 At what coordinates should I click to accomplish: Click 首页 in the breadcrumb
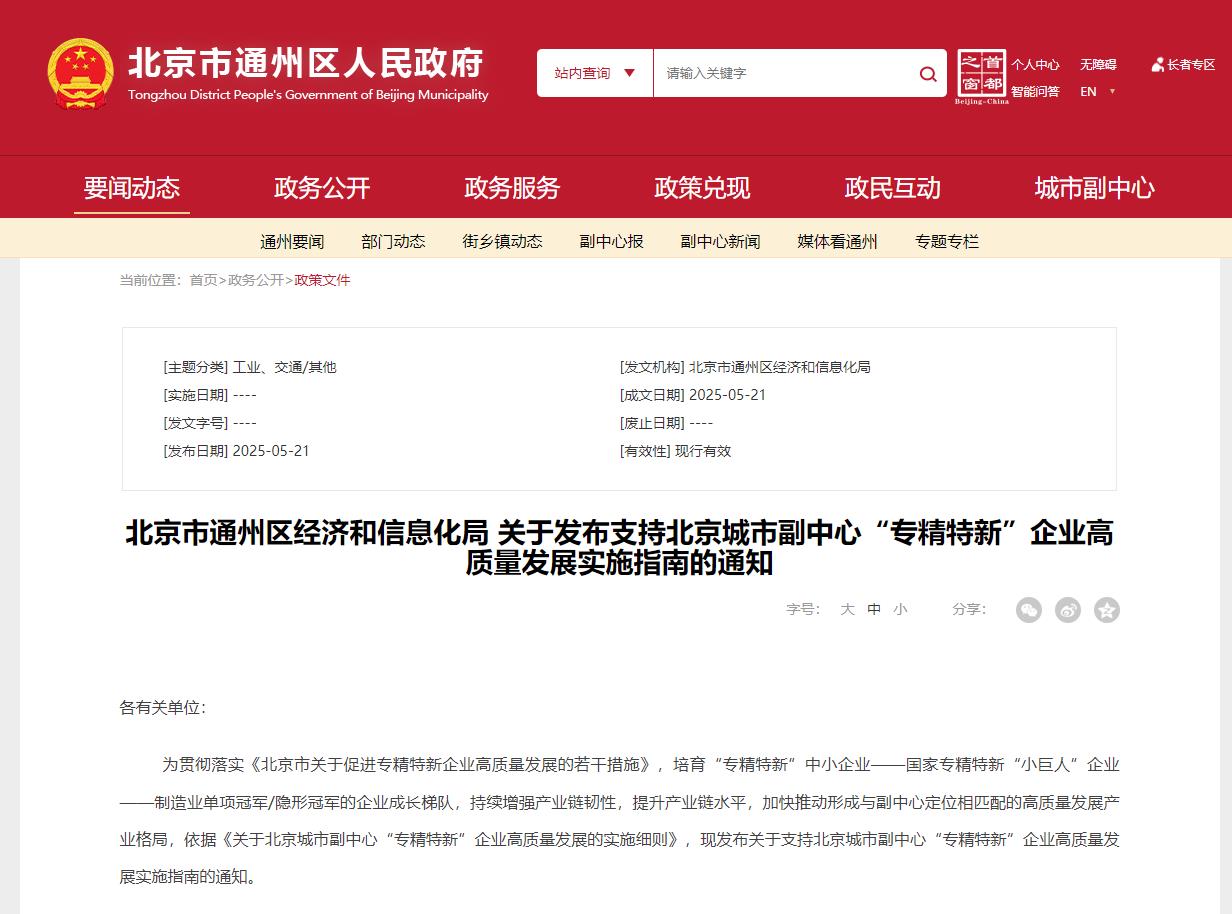[203, 280]
